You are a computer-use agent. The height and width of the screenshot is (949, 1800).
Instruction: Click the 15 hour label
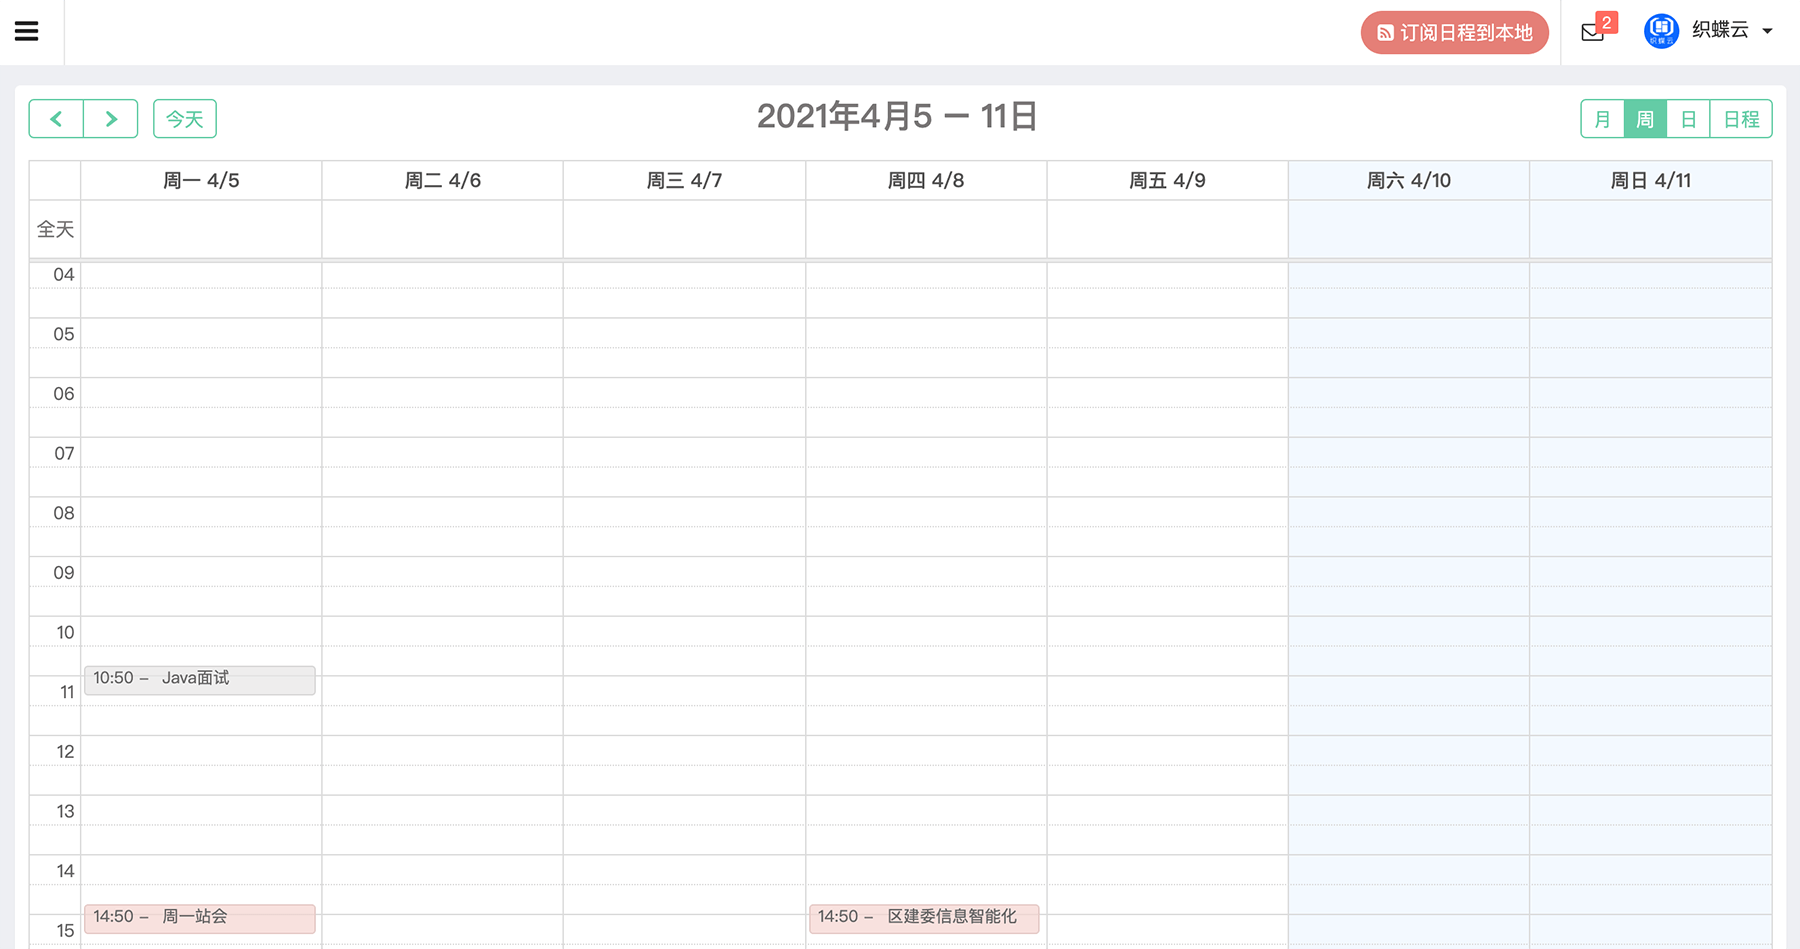click(x=65, y=931)
